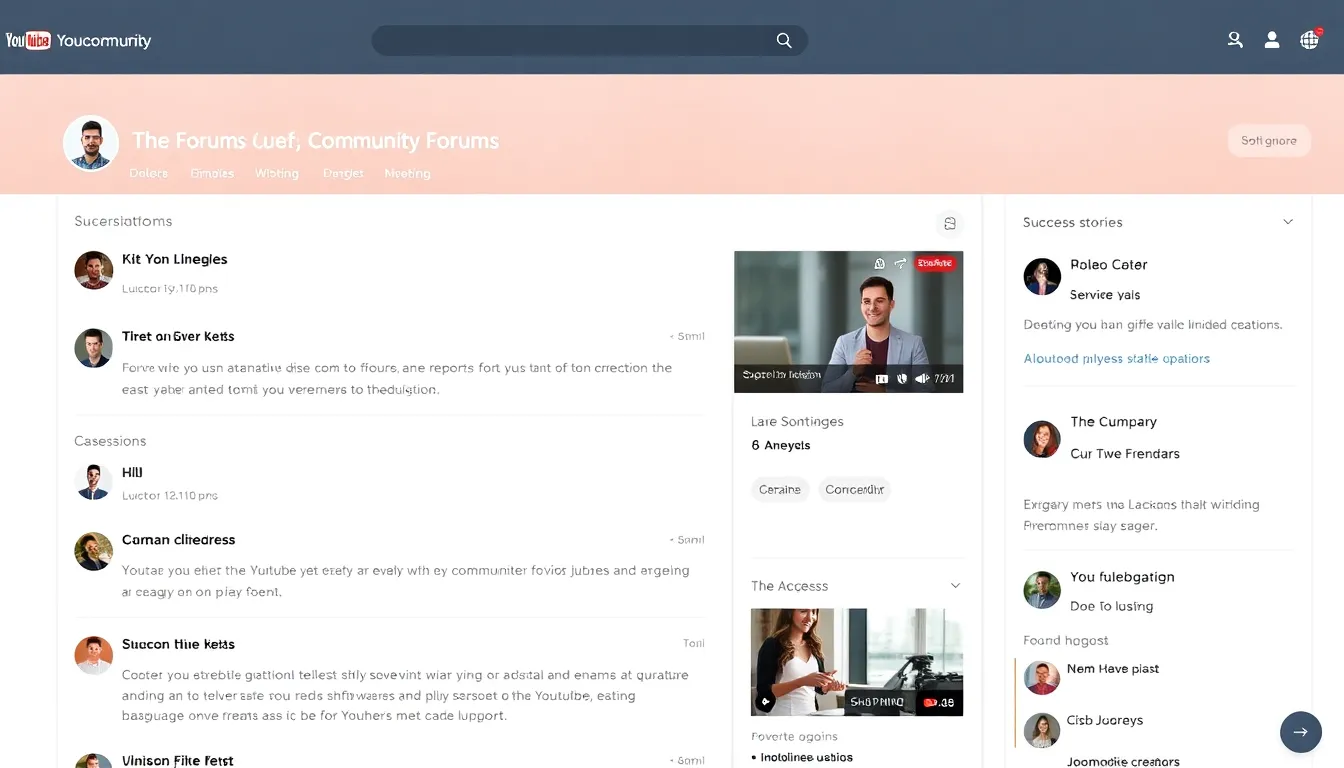Screen dimensions: 1344x768
Task: Click the notification bell on the video overlay
Action: point(879,263)
